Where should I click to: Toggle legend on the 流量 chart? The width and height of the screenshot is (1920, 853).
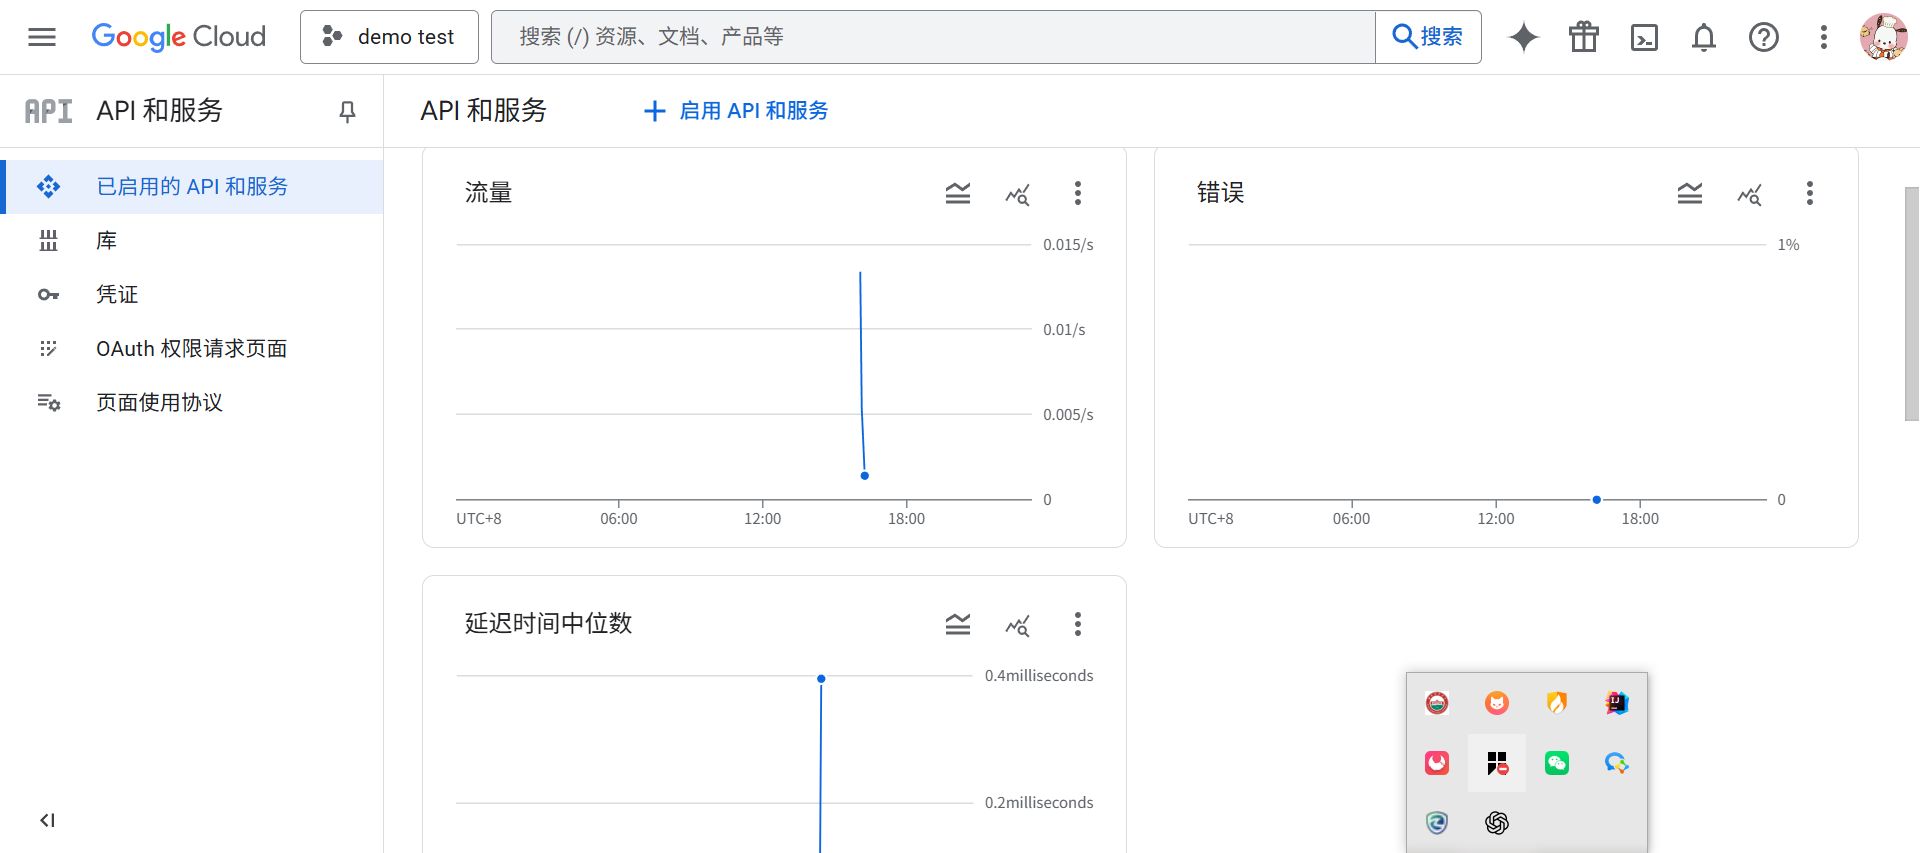pos(958,193)
